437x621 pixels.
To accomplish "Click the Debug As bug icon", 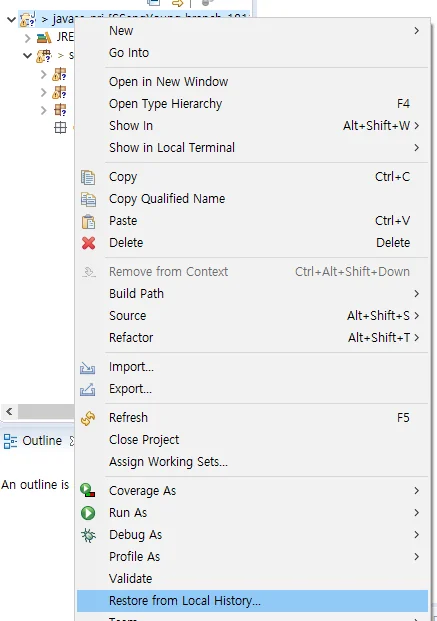I will pos(88,535).
